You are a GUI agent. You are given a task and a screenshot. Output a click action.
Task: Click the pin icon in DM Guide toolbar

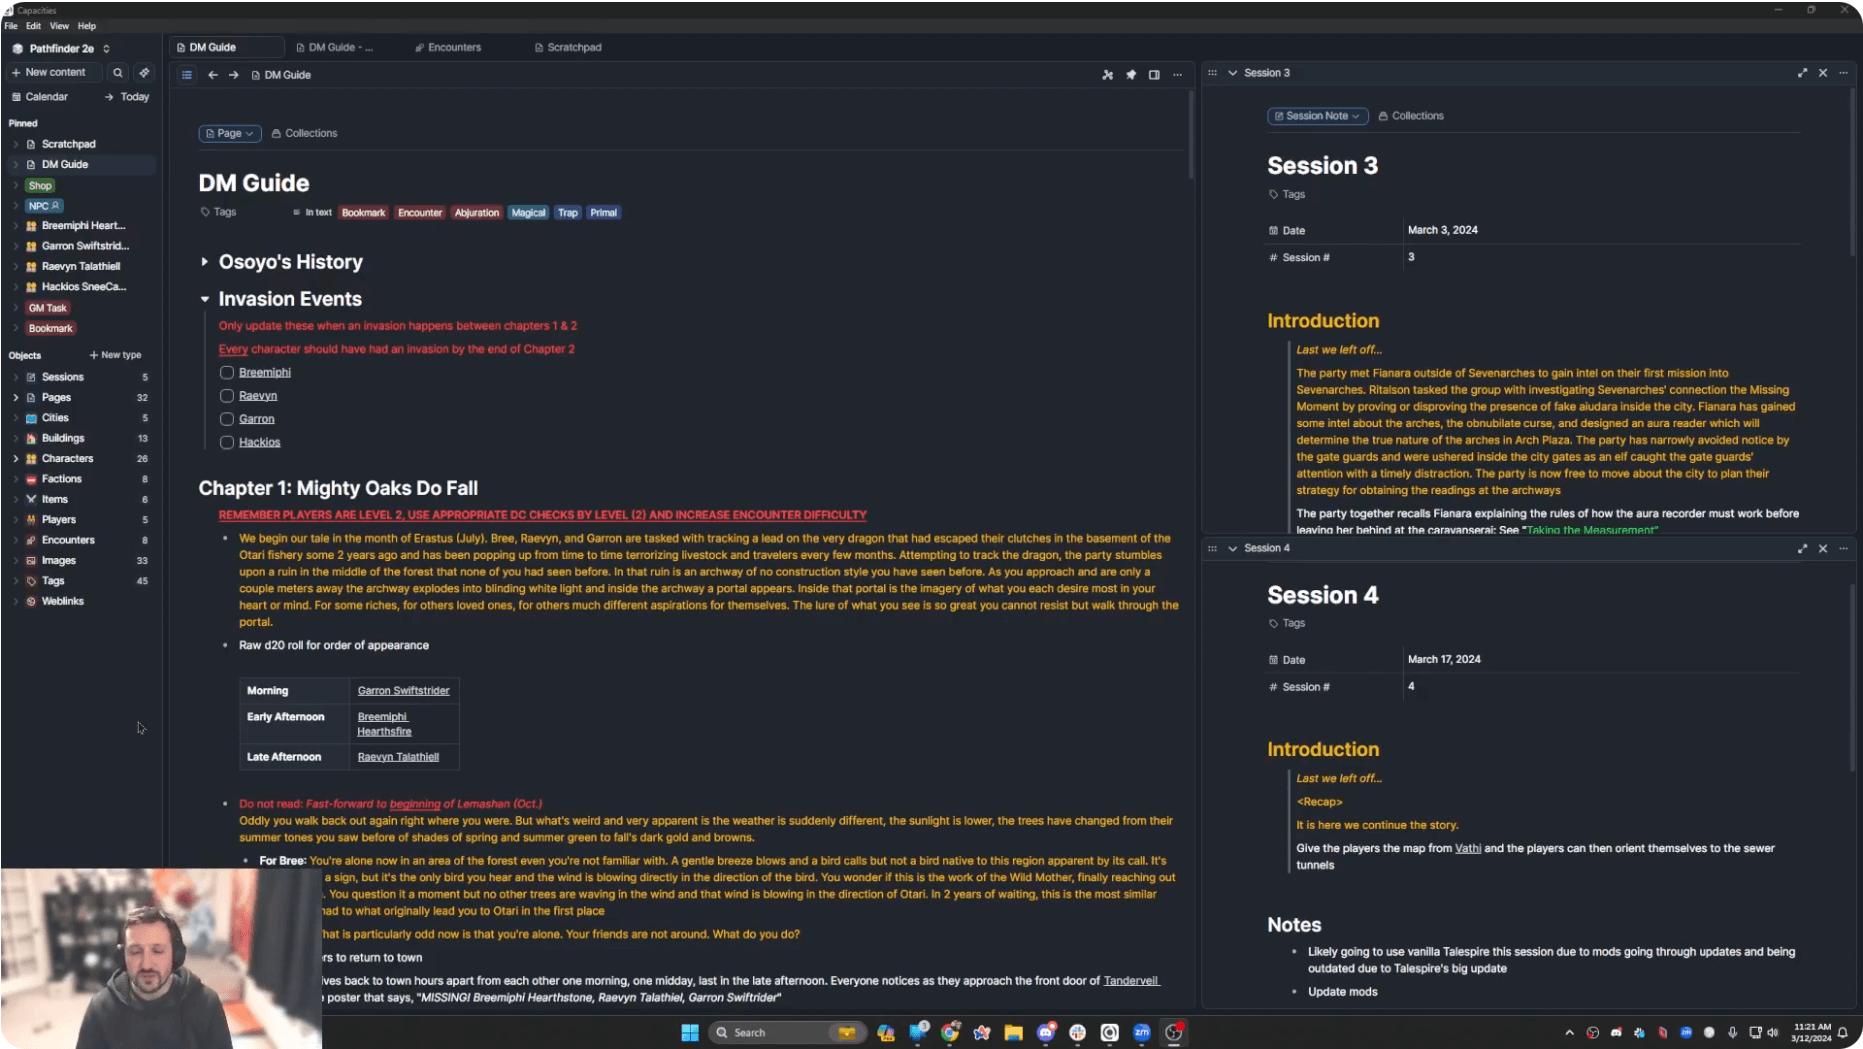pos(1131,75)
